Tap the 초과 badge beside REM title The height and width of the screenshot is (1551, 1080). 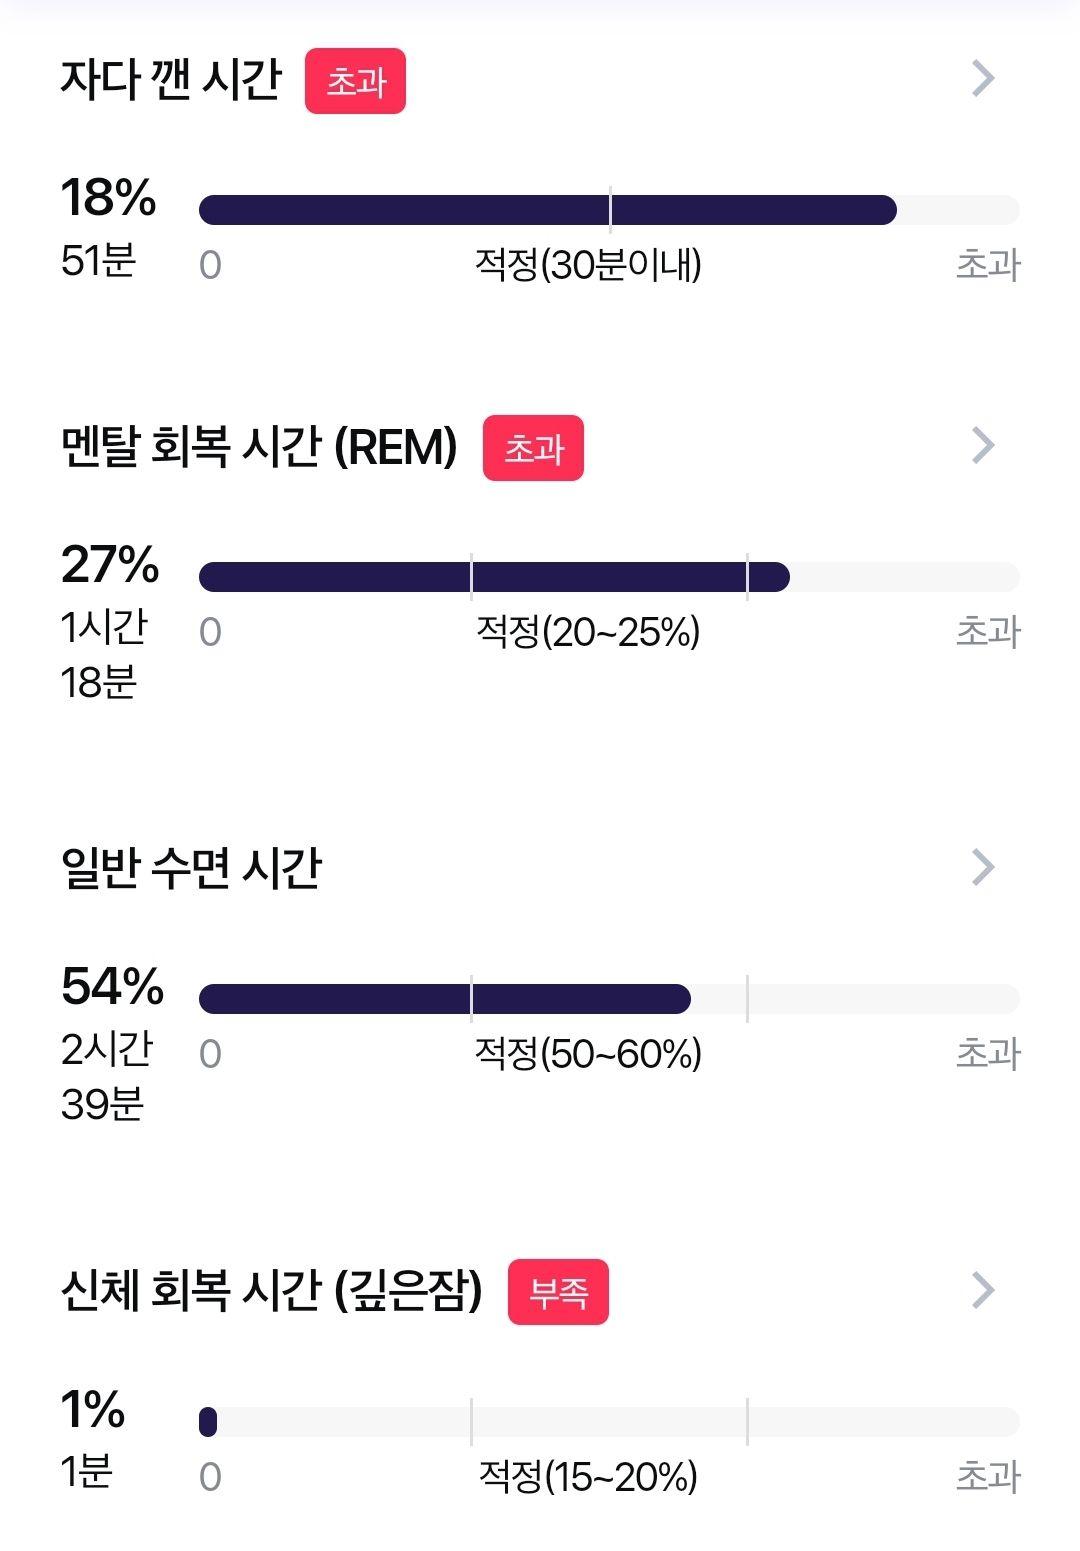tap(533, 448)
